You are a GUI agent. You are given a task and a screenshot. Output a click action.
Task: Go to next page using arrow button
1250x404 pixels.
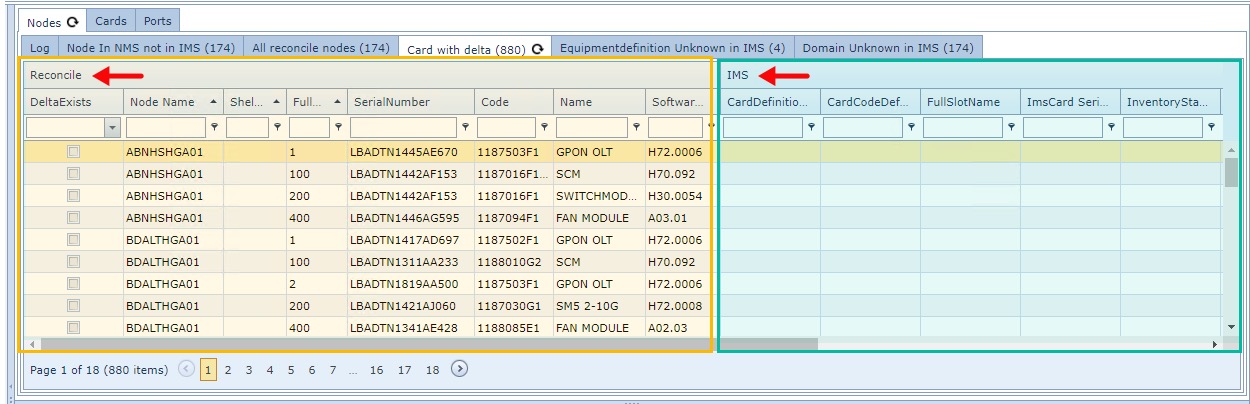[x=459, y=369]
